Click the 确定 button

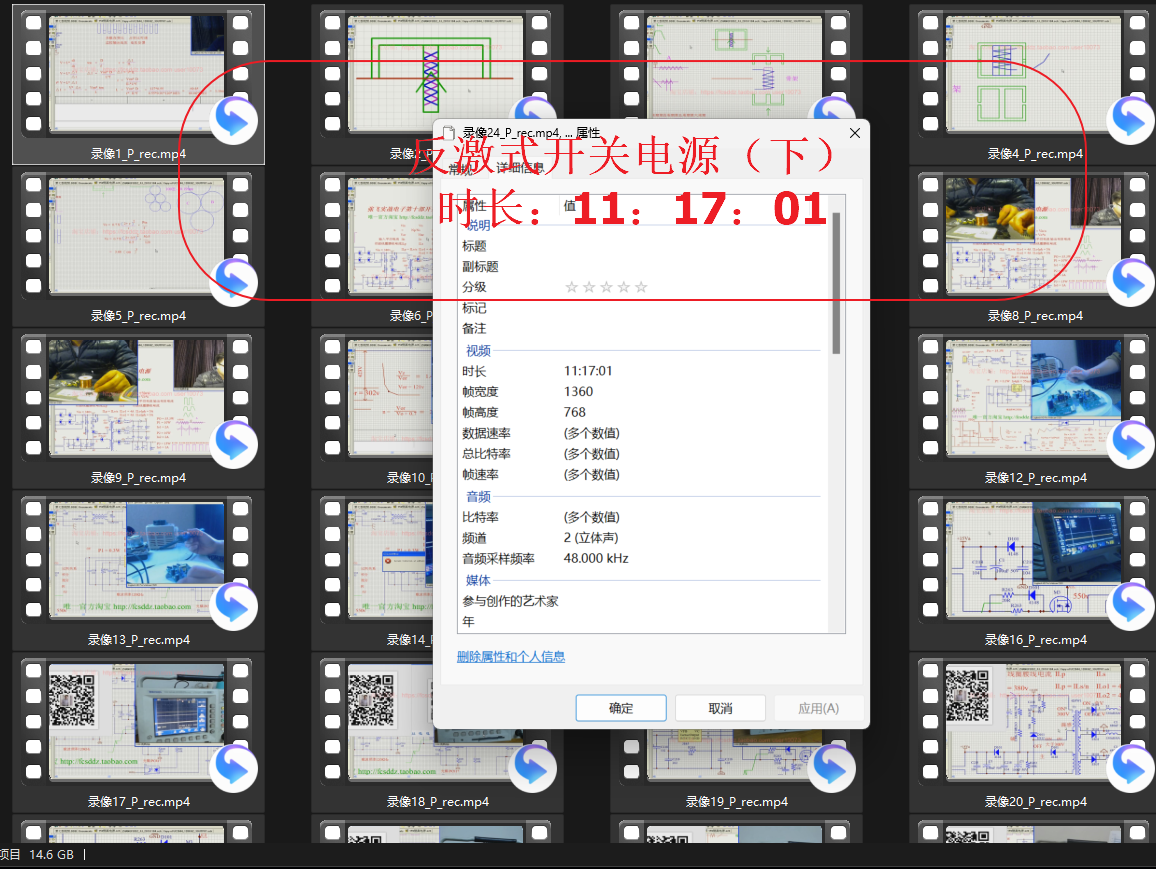click(x=621, y=708)
